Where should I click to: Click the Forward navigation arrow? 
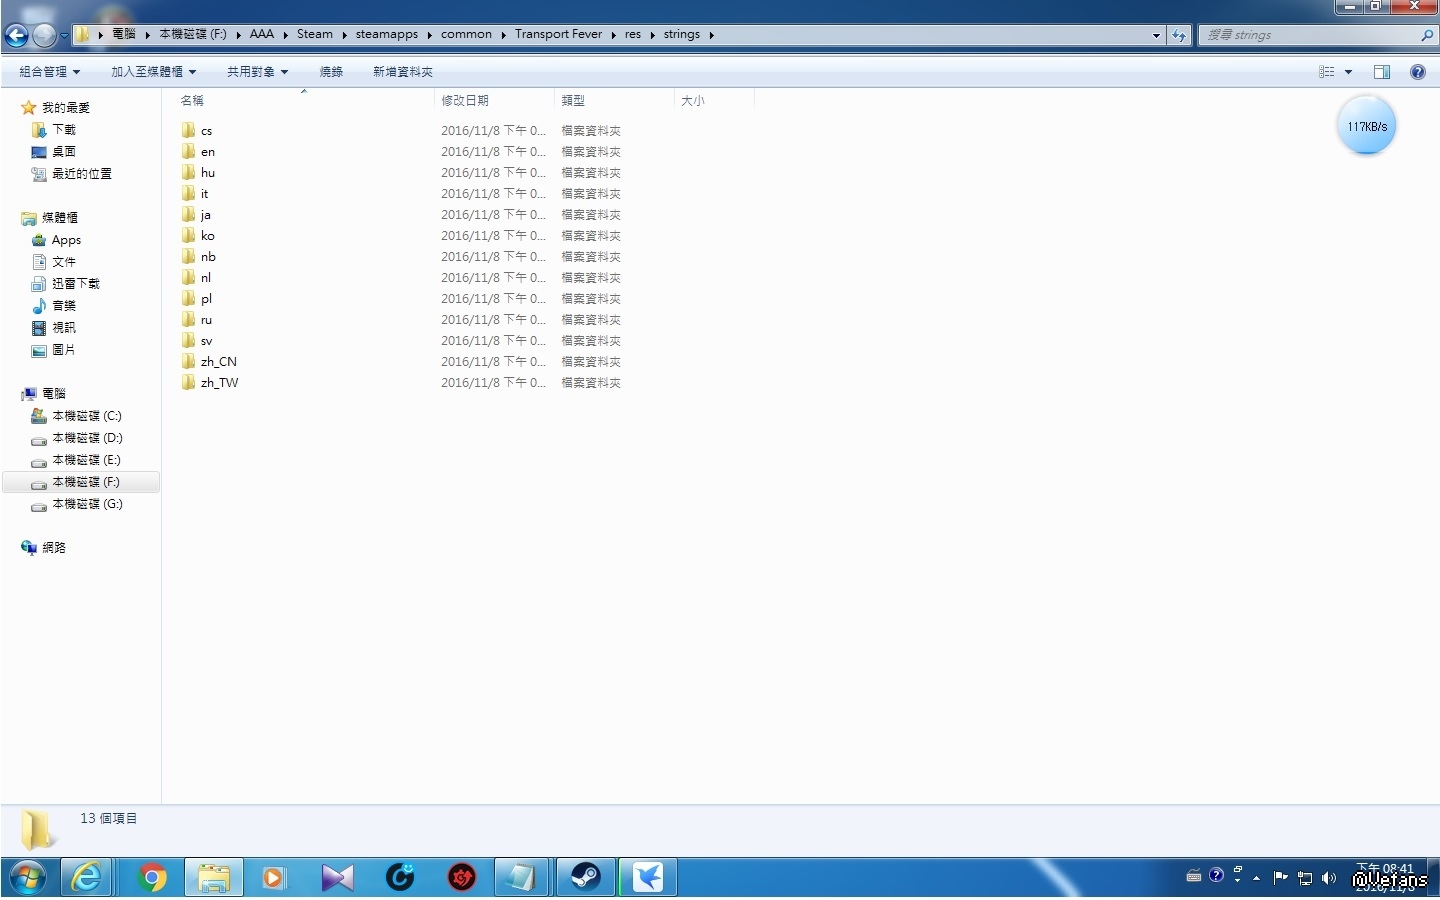(44, 36)
